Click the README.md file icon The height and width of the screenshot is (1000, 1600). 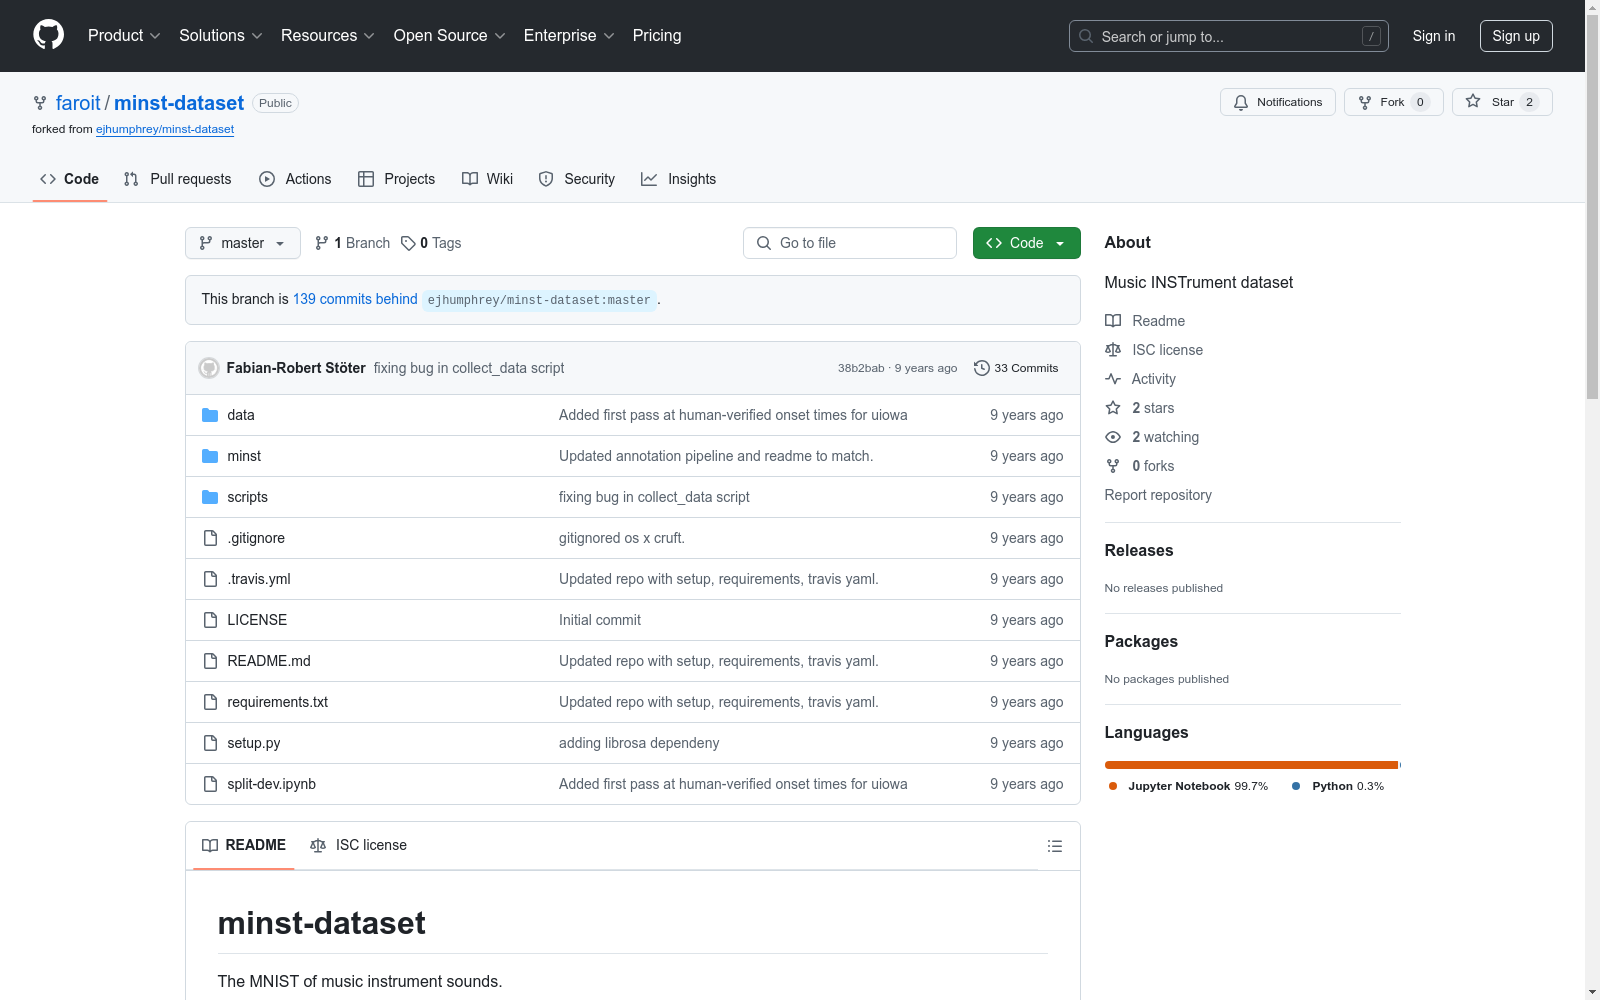(210, 661)
